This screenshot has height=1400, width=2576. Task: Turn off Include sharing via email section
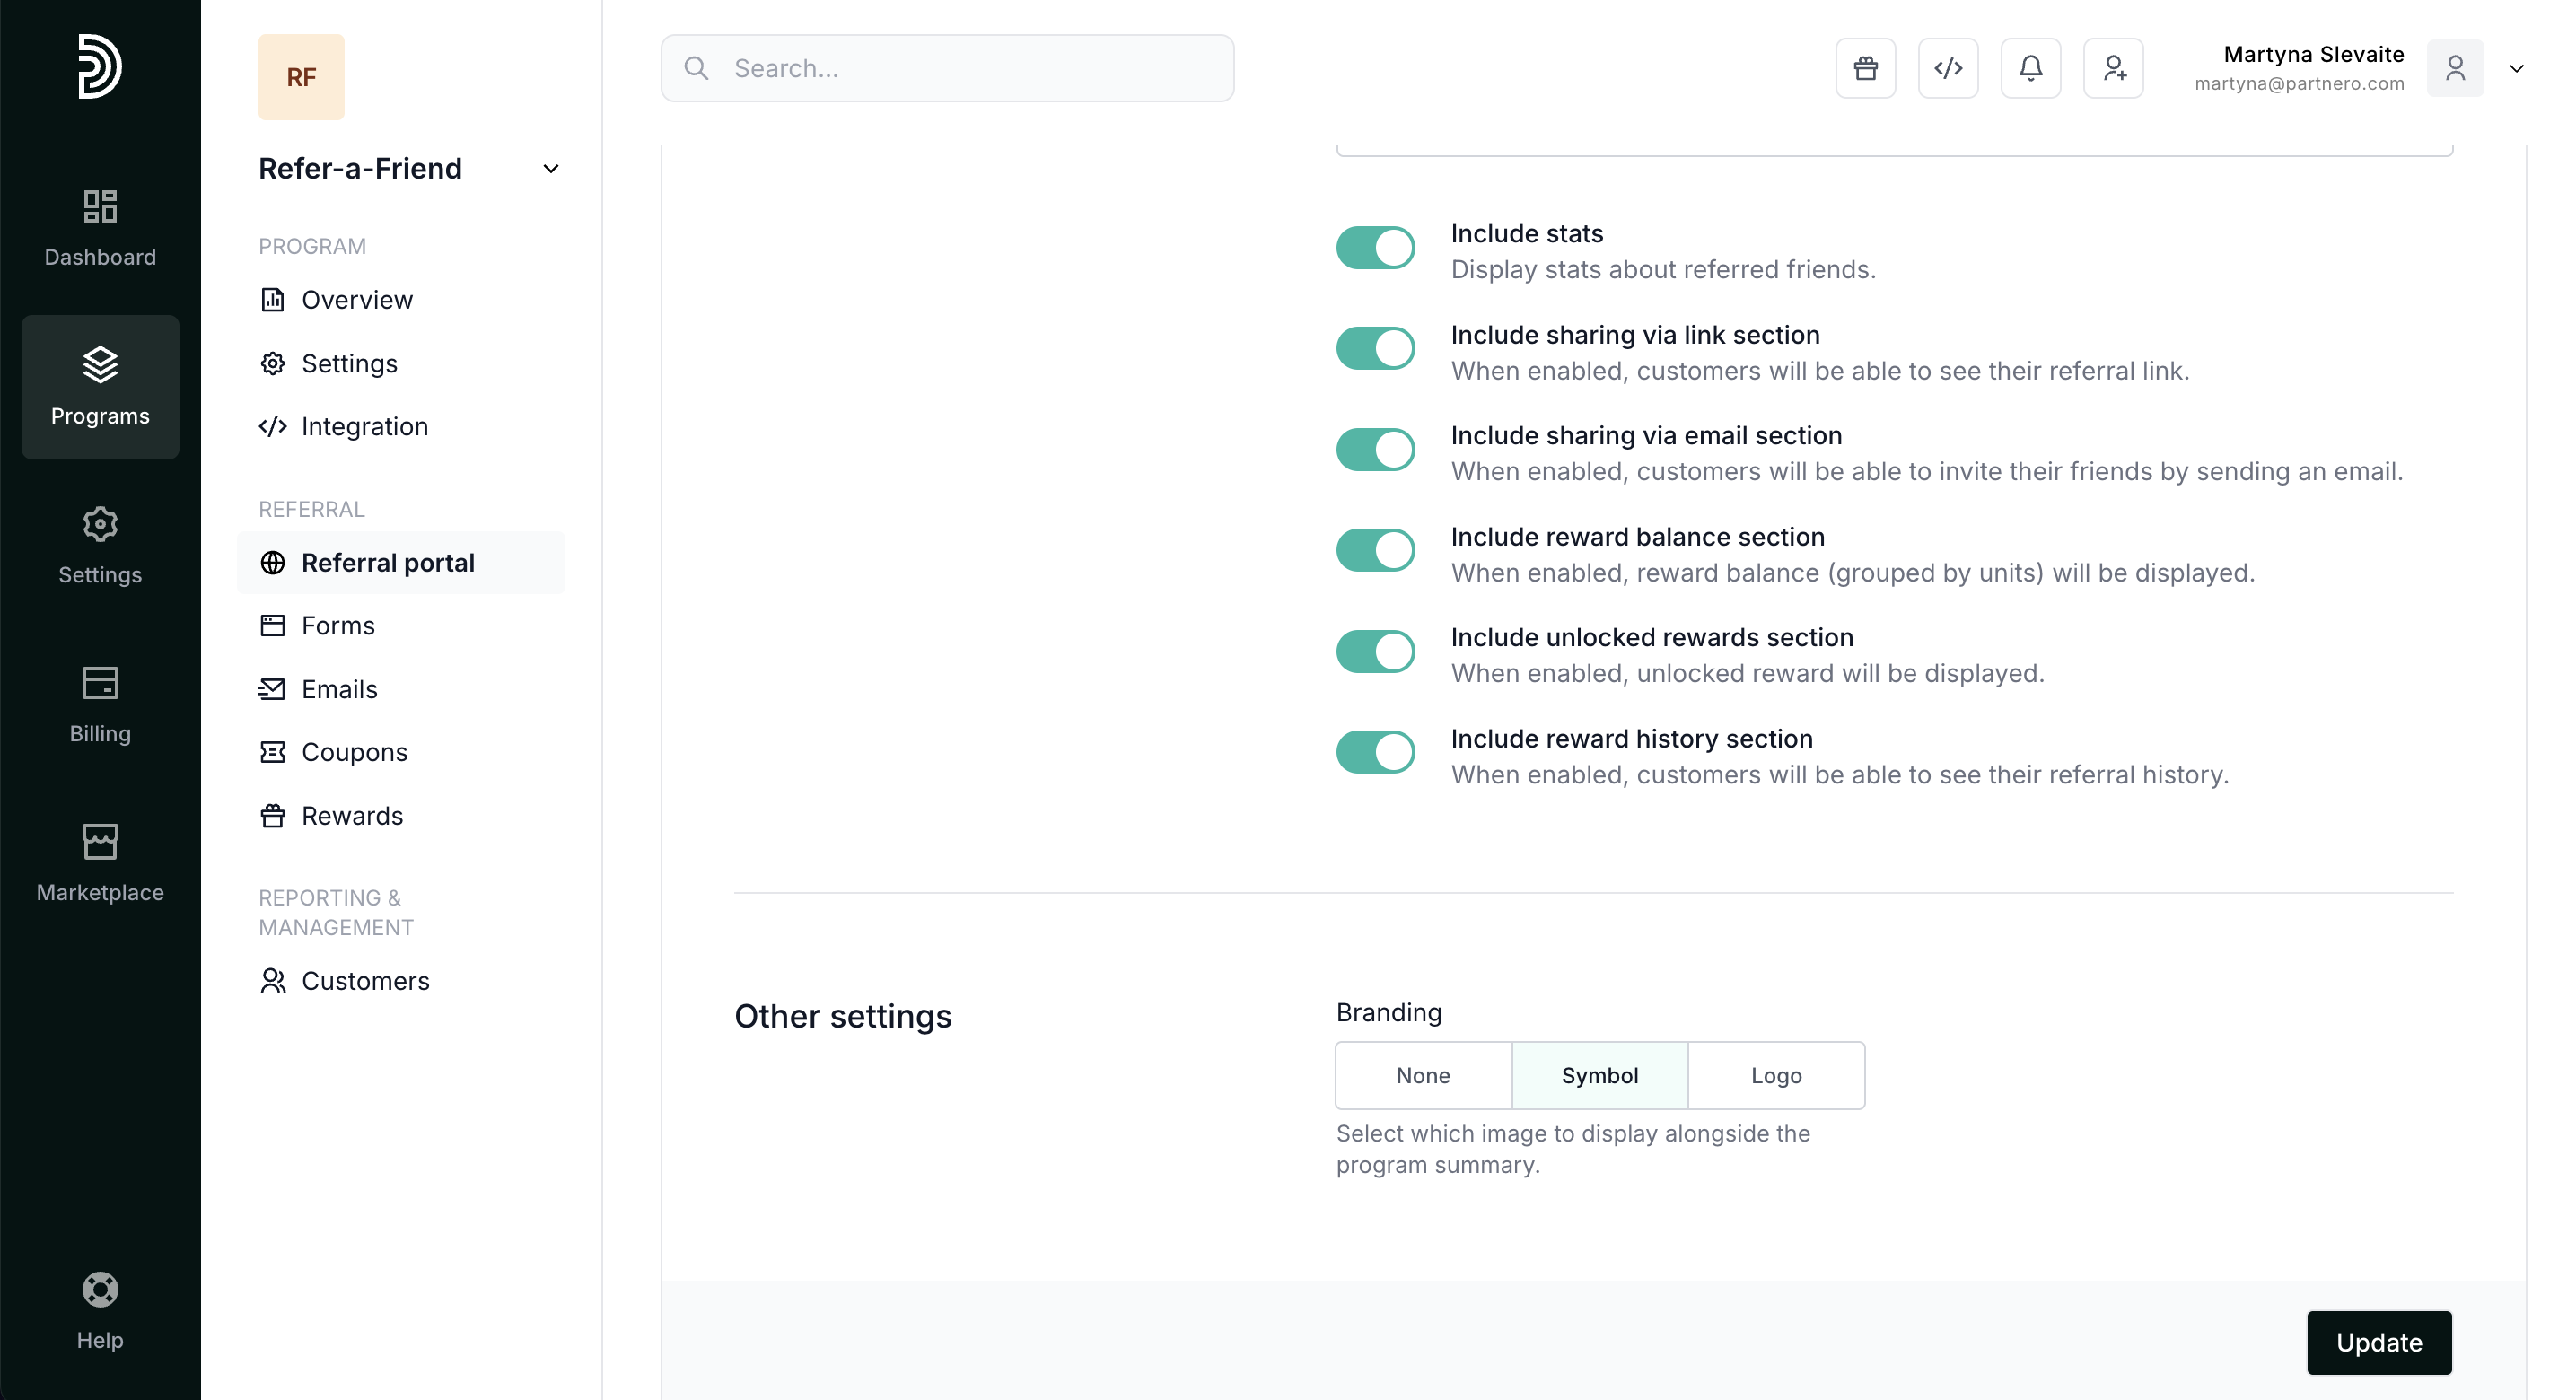(1375, 450)
